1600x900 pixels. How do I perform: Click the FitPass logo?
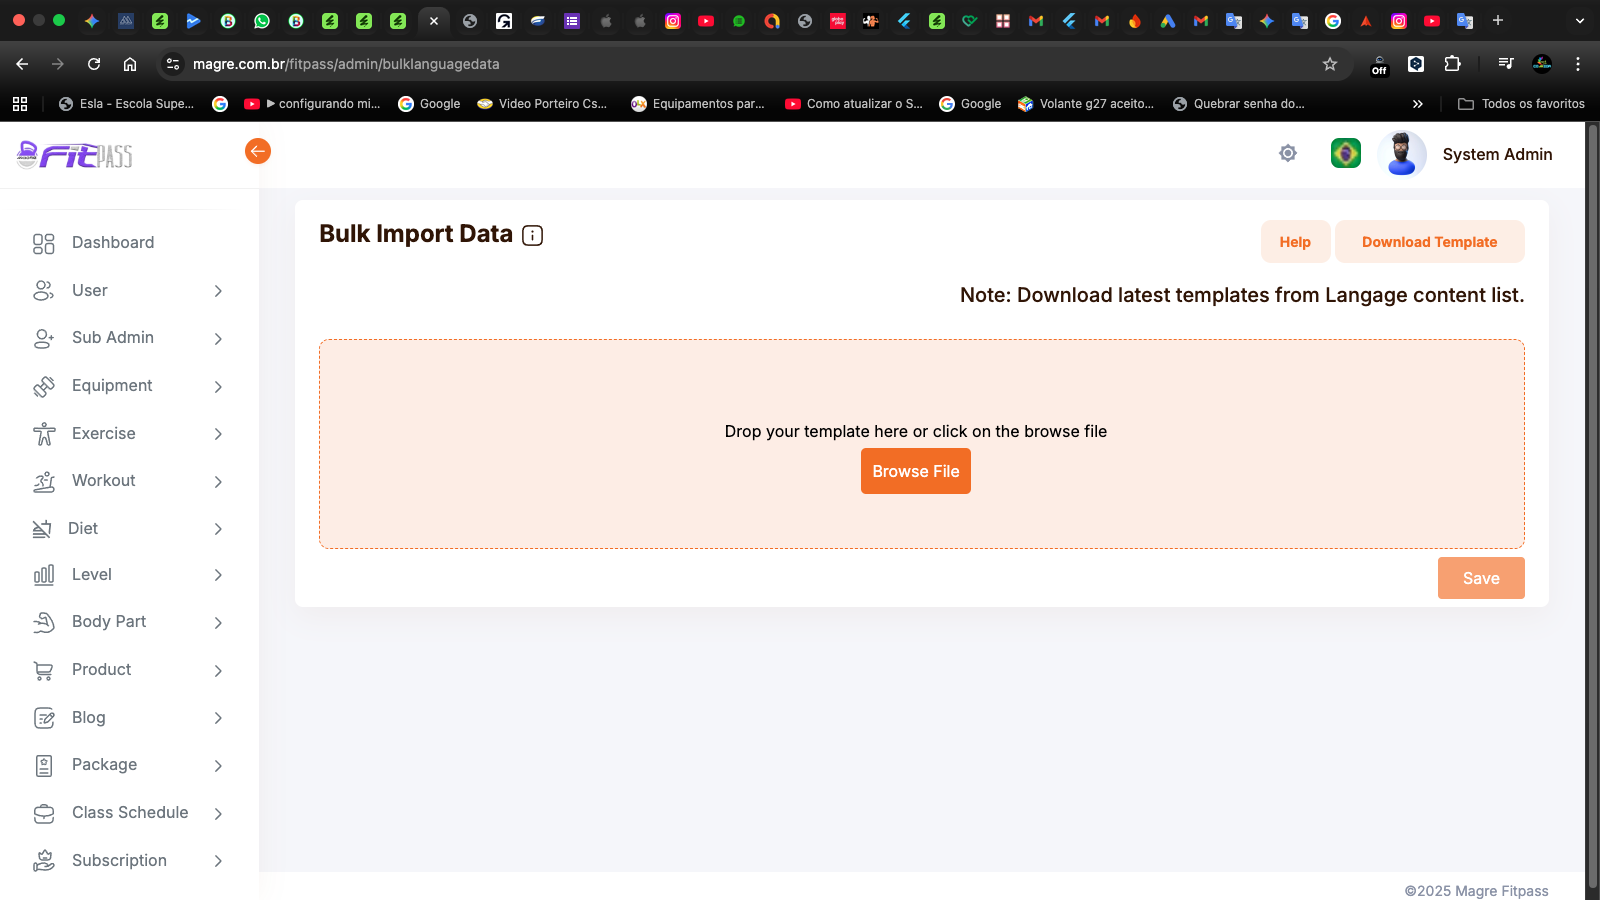76,155
